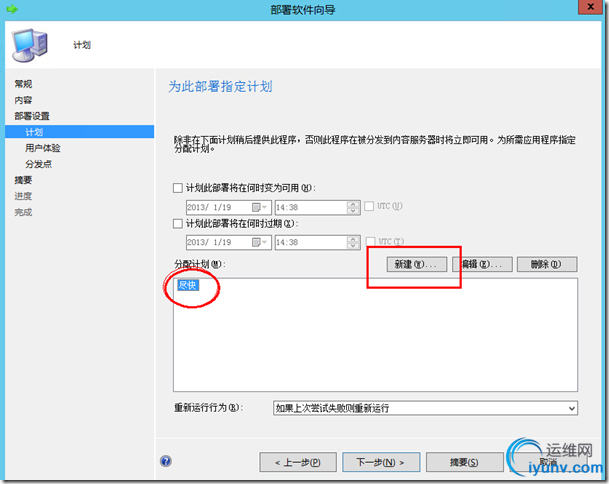This screenshot has width=609, height=484.
Task: Expand the 重新运行行为 dropdown
Action: [x=571, y=408]
